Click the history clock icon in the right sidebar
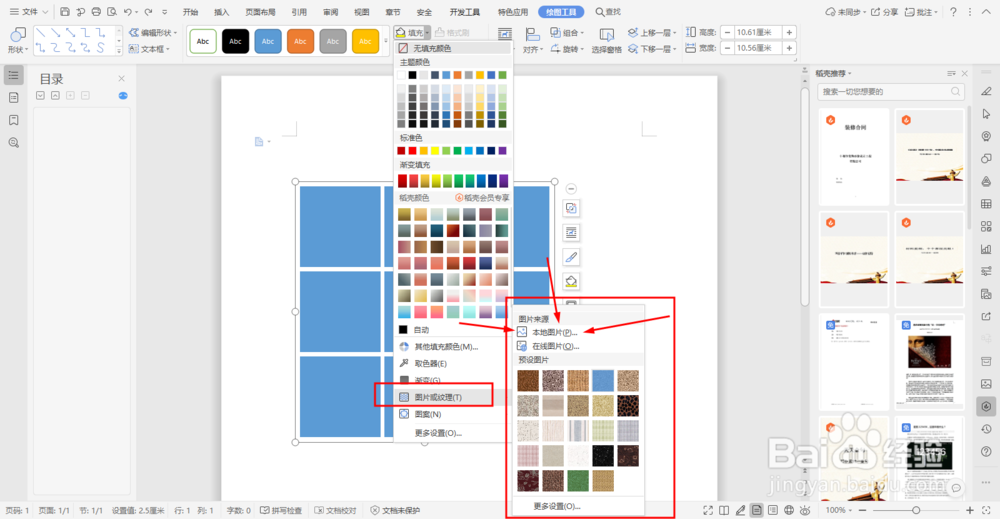Viewport: 1000px width, 519px height. (x=987, y=428)
